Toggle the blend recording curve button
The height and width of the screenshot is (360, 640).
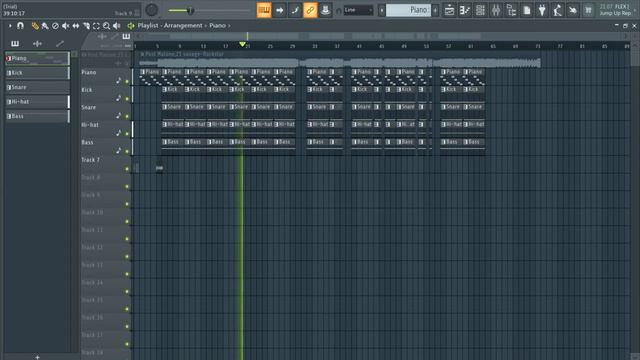tap(295, 10)
